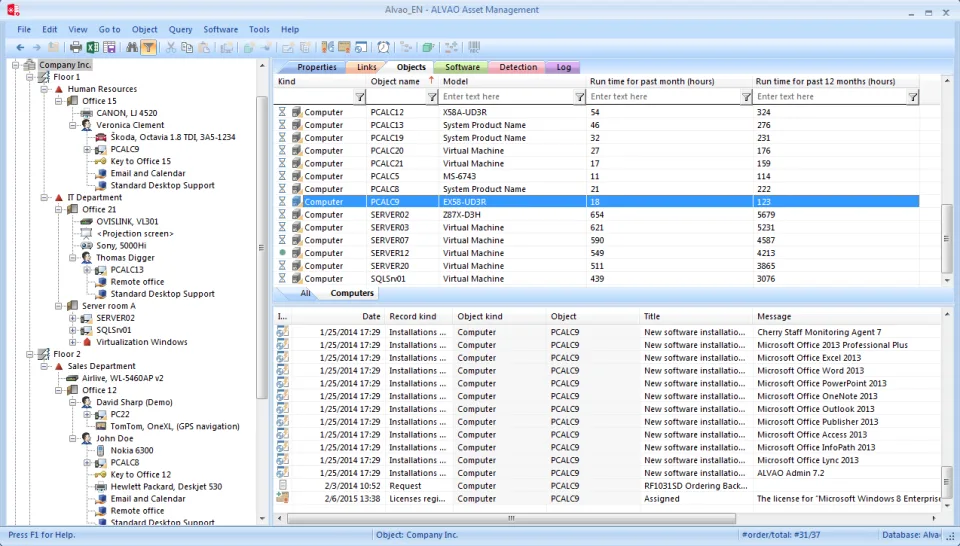Export the table to Excel

pos(92,47)
